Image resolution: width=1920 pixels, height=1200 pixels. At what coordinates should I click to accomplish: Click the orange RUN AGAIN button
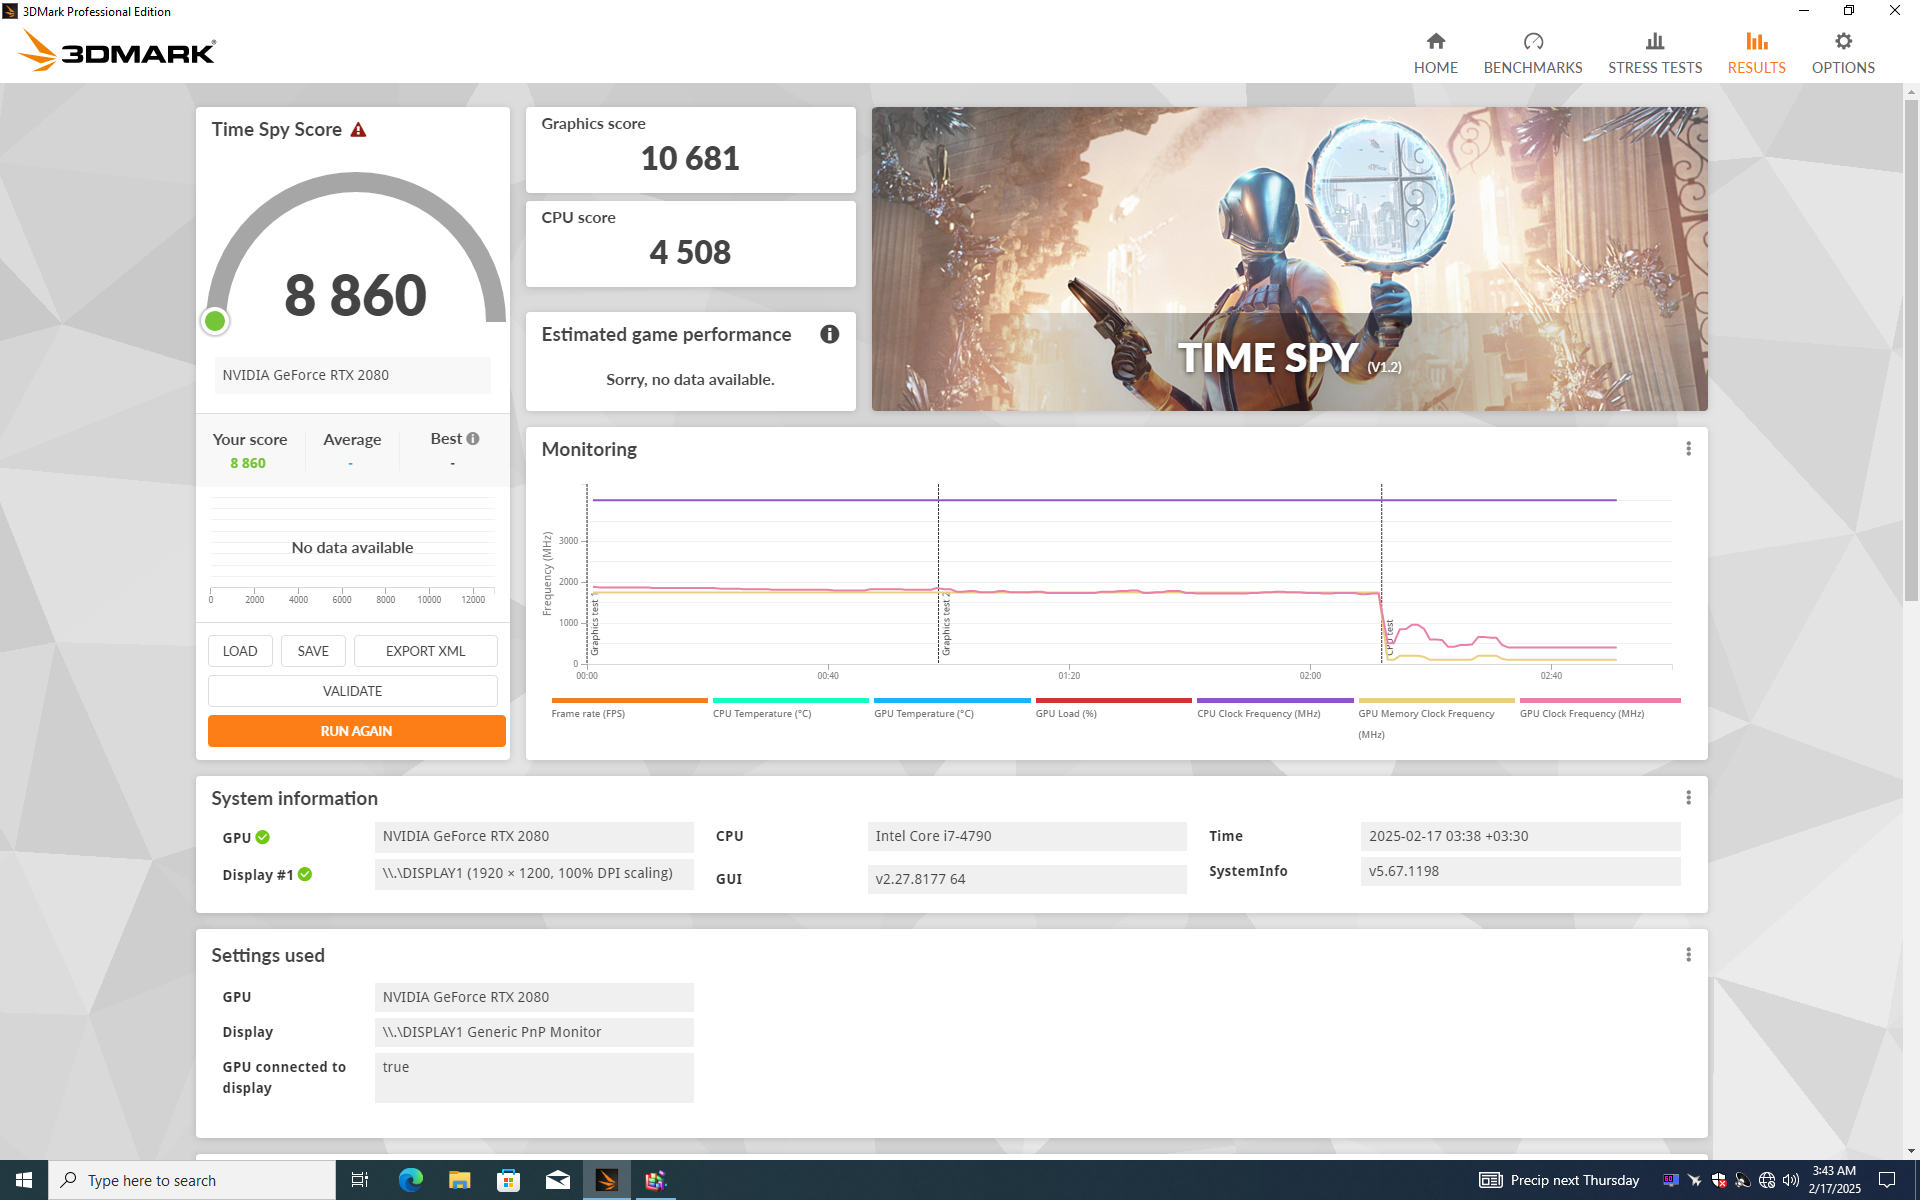click(356, 731)
